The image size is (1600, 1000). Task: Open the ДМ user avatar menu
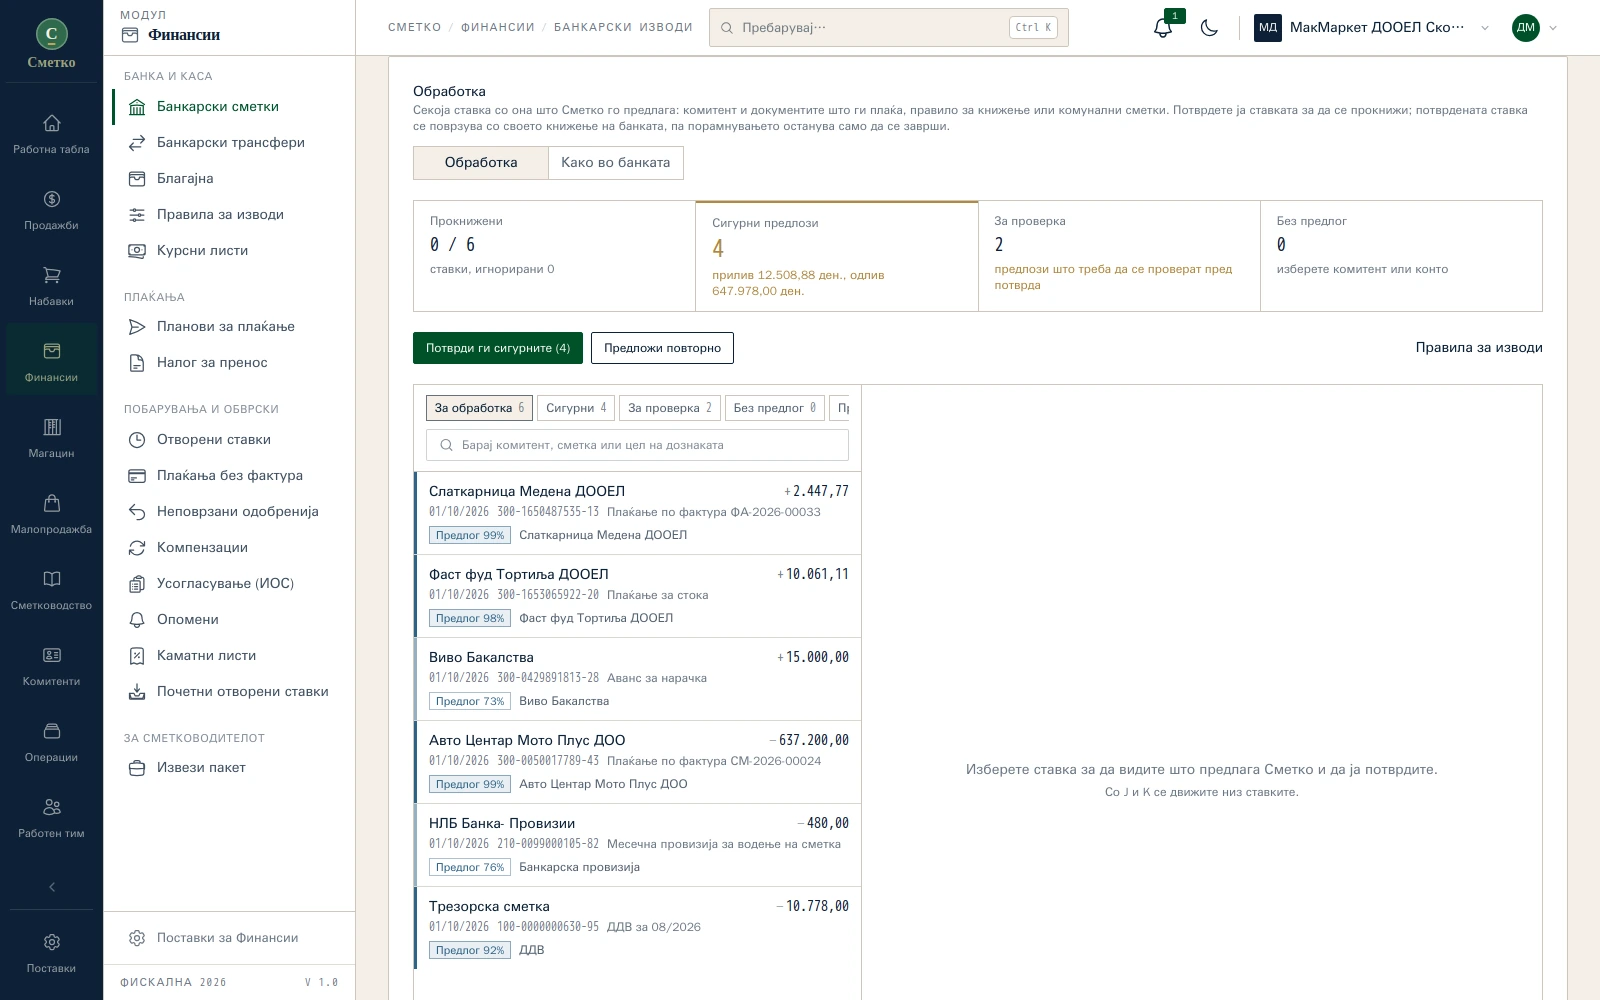coord(1534,27)
